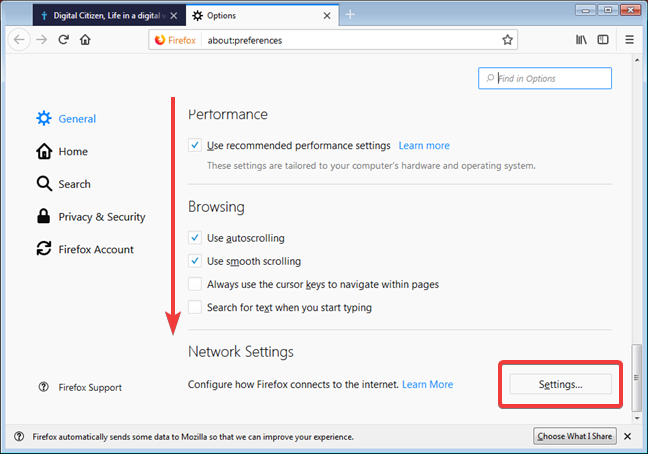This screenshot has width=648, height=454.
Task: Uncheck Use recommended performance settings
Action: 195,145
